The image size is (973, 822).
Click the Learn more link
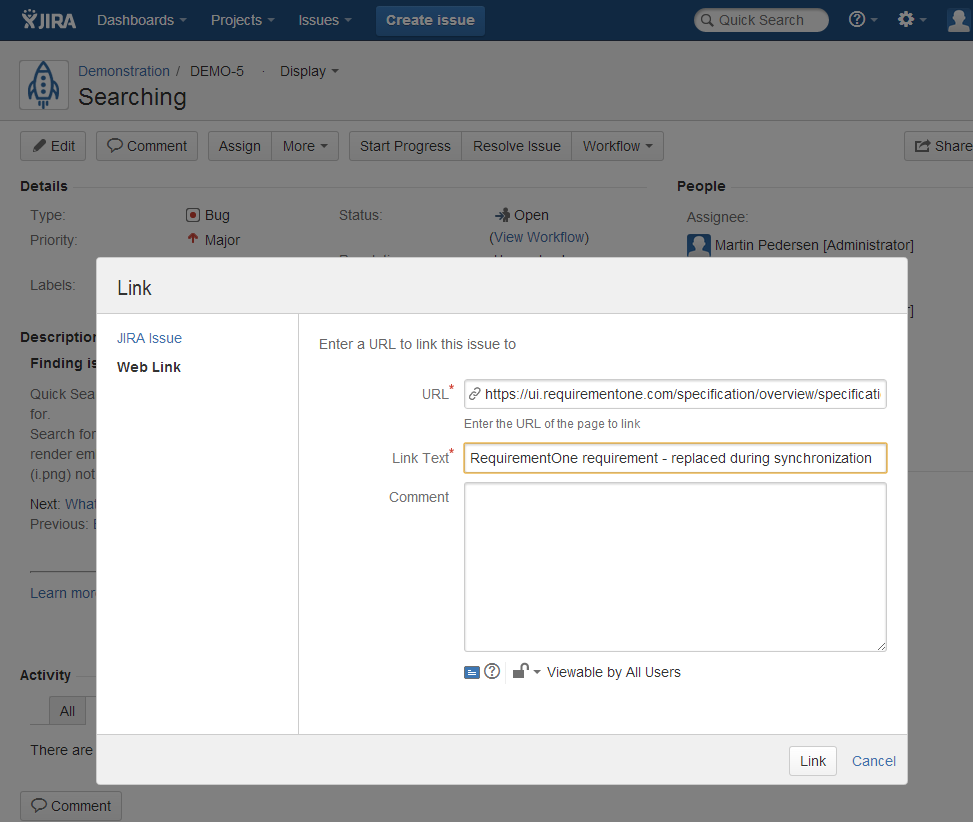point(63,593)
